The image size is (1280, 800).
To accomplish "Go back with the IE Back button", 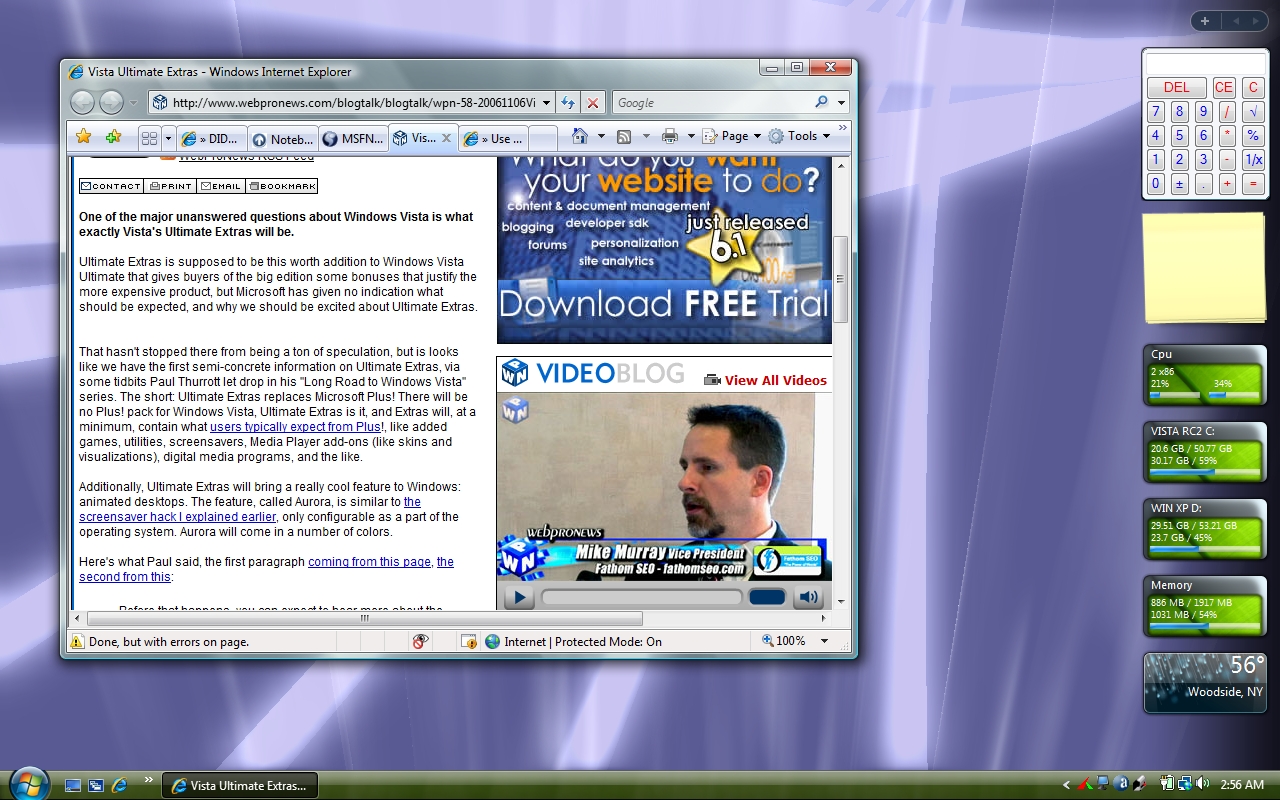I will coord(83,102).
